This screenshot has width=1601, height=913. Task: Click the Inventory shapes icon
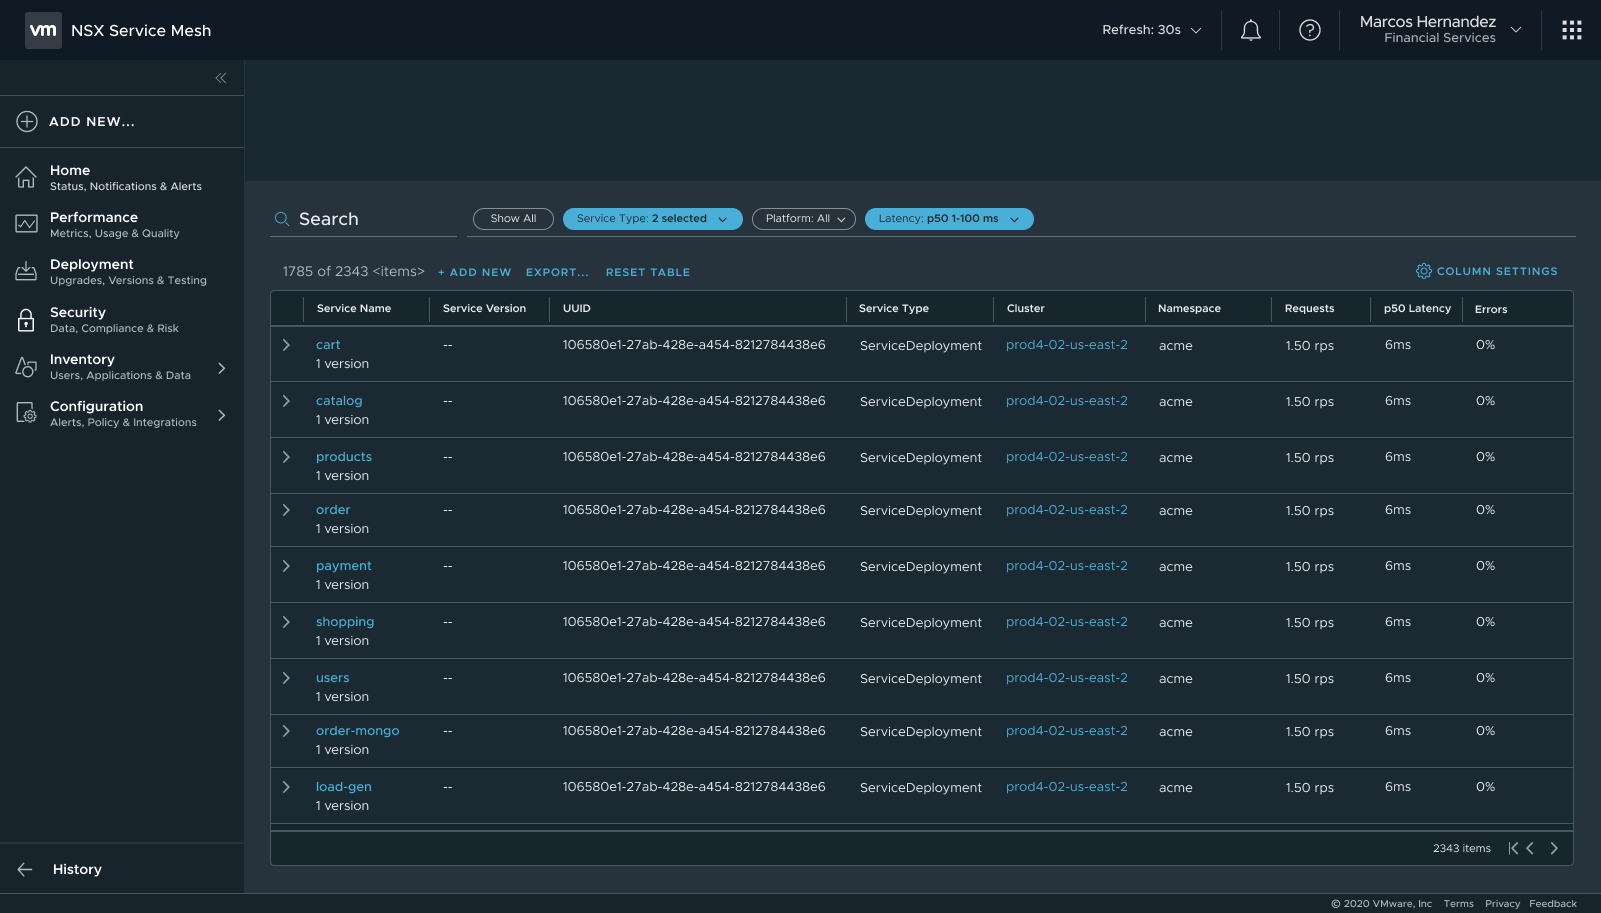26,367
